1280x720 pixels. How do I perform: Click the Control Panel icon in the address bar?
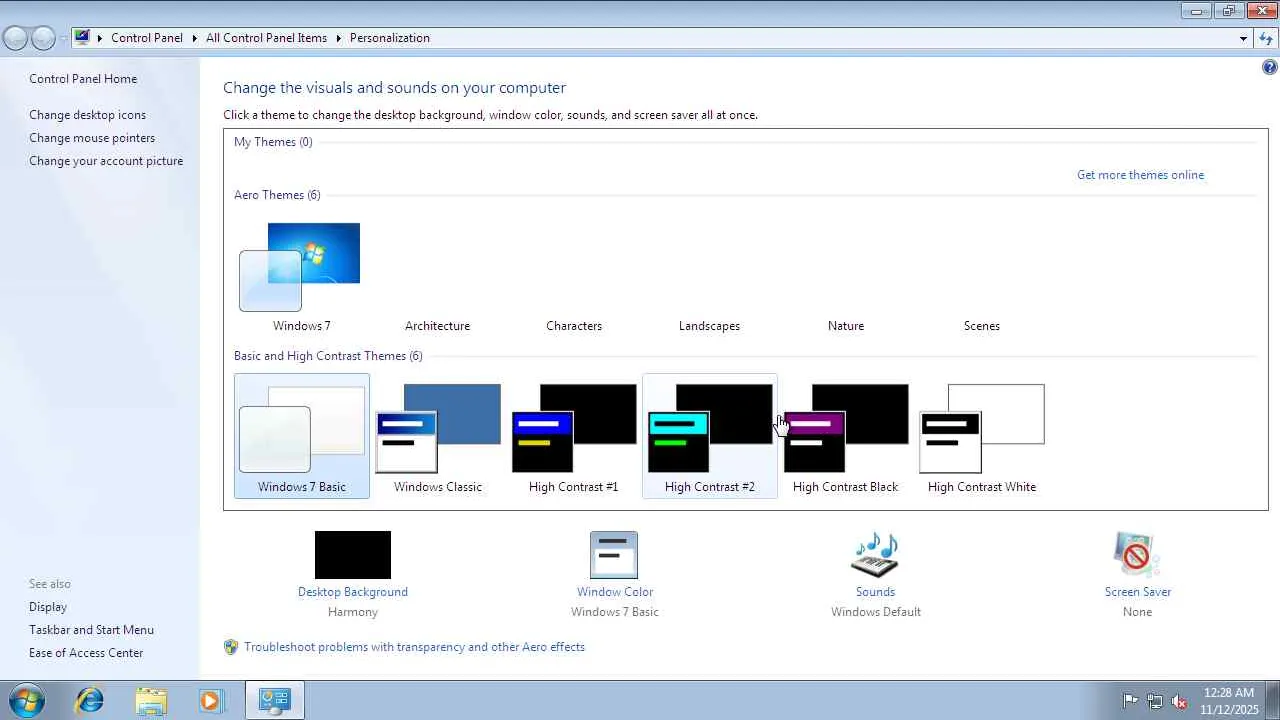pyautogui.click(x=82, y=38)
